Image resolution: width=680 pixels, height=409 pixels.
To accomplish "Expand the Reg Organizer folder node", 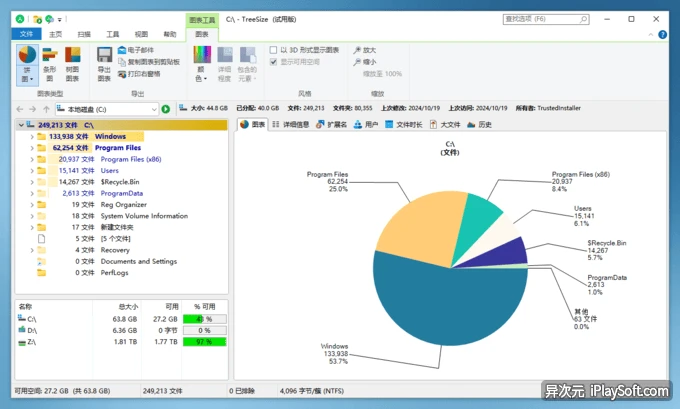I will 32,205.
